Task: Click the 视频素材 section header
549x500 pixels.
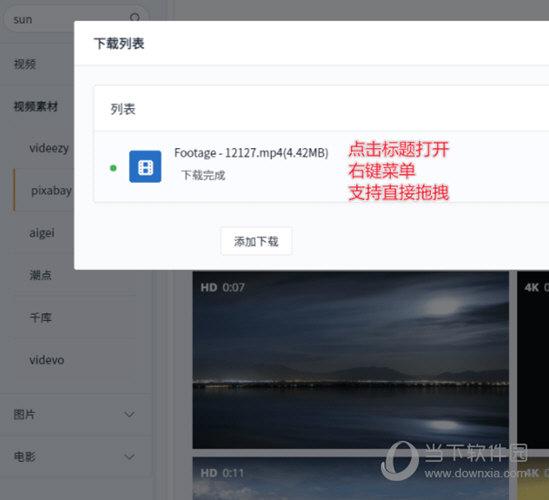Action: 35,106
